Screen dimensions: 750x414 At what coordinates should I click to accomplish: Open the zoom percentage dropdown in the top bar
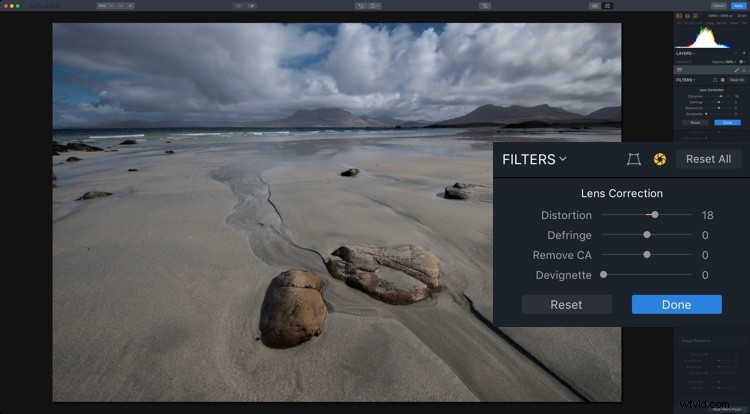click(105, 6)
